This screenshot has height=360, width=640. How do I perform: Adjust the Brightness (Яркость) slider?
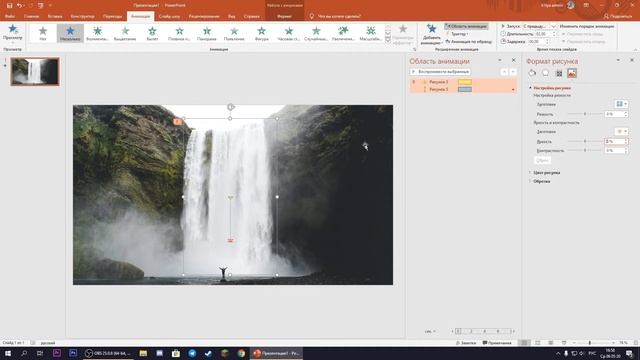coord(584,141)
